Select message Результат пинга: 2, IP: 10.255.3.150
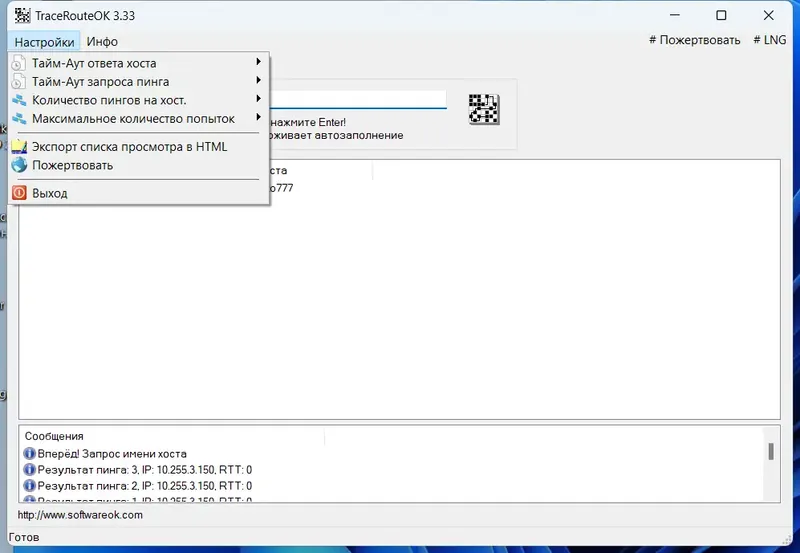 click(144, 486)
